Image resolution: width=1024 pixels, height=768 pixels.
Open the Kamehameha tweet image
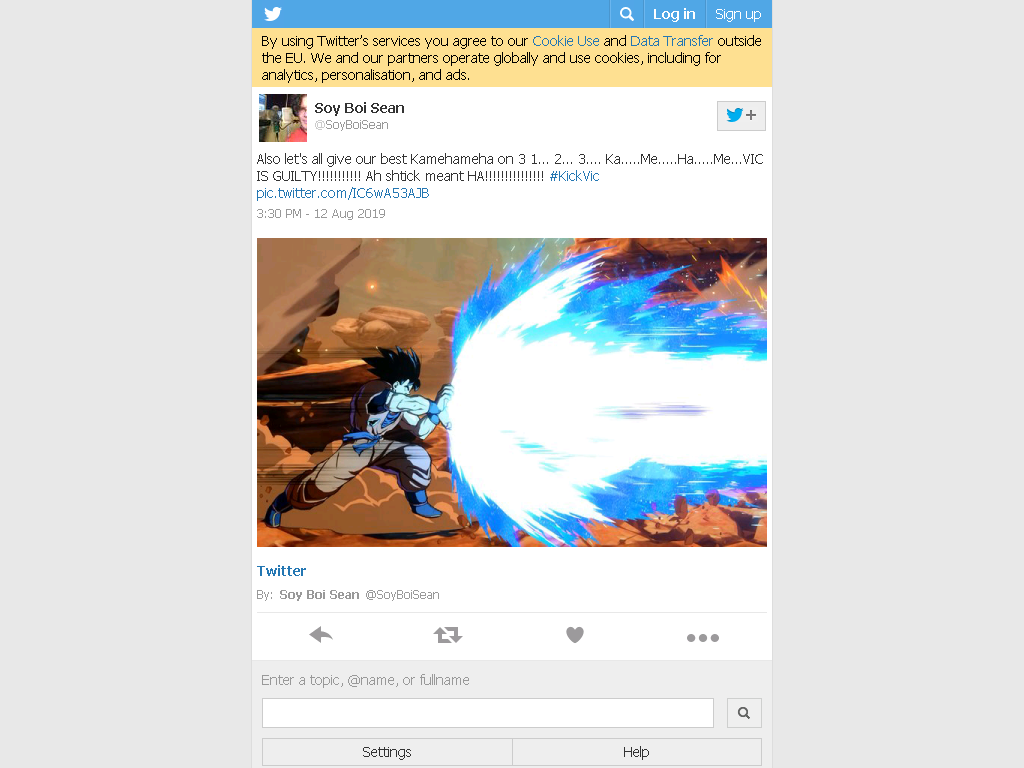click(512, 392)
